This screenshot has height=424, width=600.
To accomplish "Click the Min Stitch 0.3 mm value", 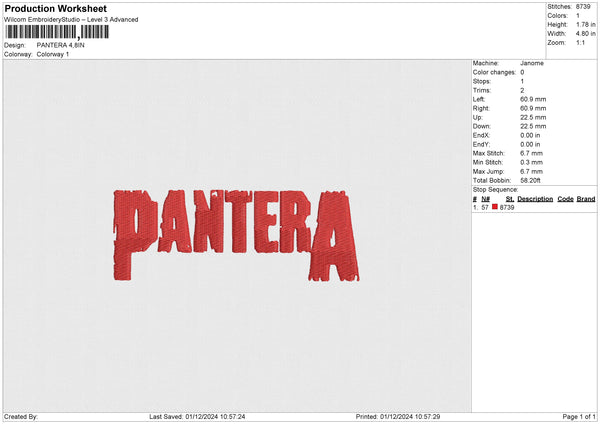I will pos(532,163).
